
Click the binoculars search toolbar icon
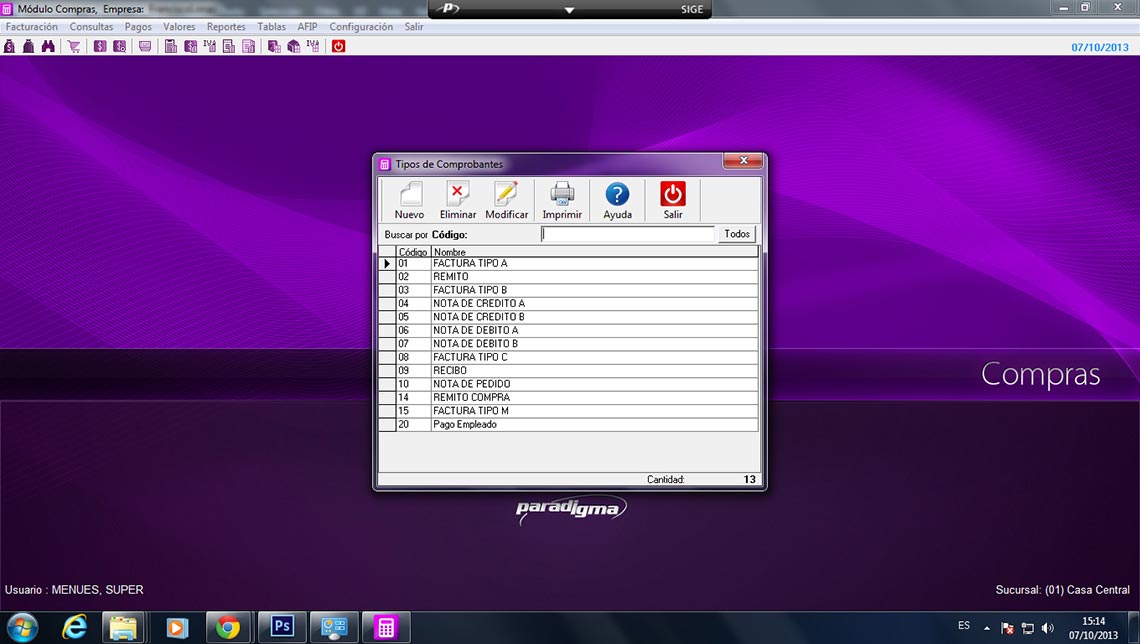coord(47,46)
